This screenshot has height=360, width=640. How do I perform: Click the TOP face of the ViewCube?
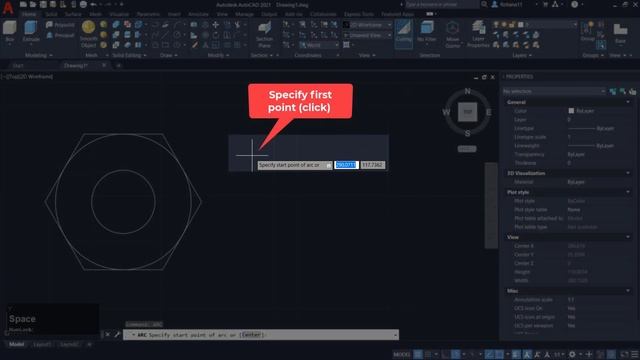tap(467, 112)
